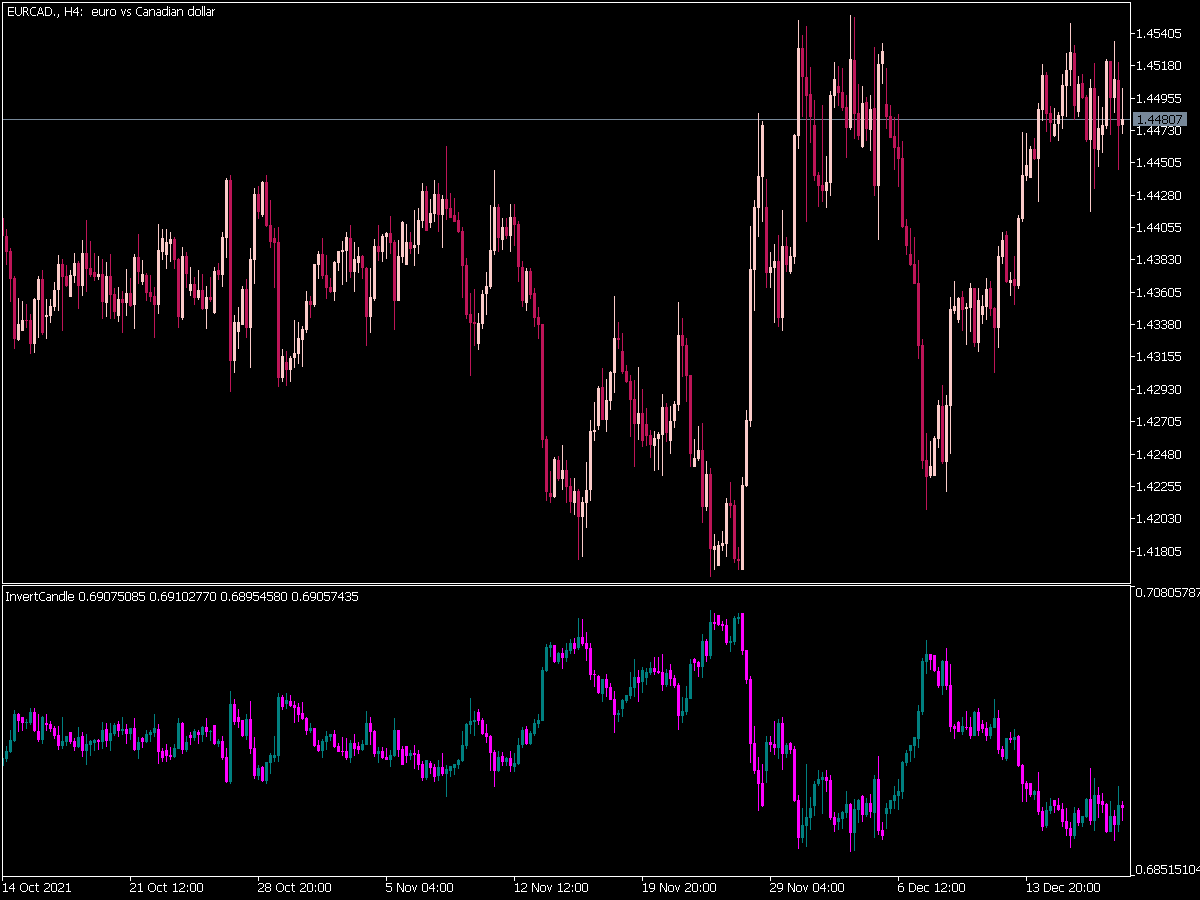
Task: Click the 29 Nov 04:00 time label
Action: coord(806,887)
